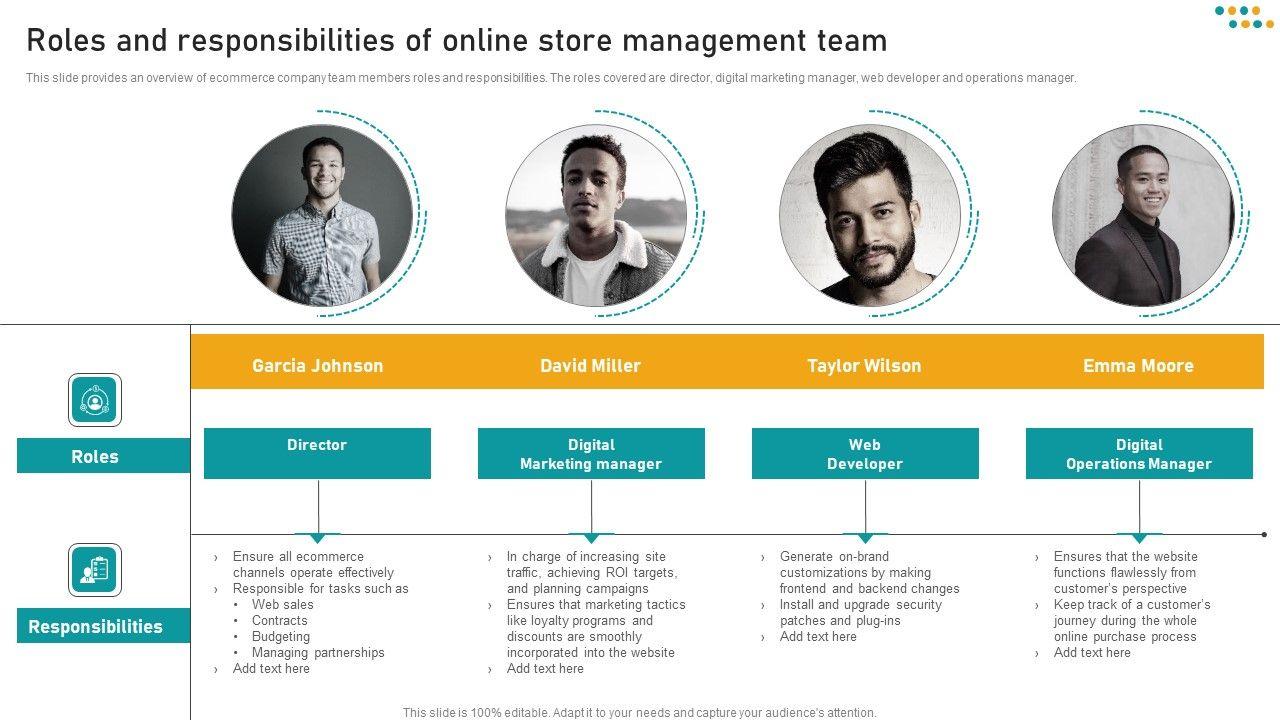Select David Miller's profile photo

click(596, 215)
